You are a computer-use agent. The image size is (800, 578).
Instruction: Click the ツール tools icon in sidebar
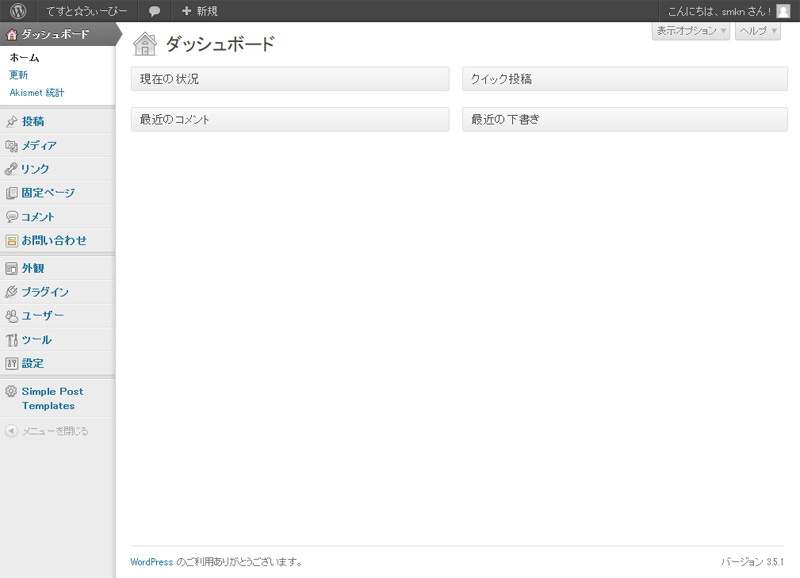11,340
